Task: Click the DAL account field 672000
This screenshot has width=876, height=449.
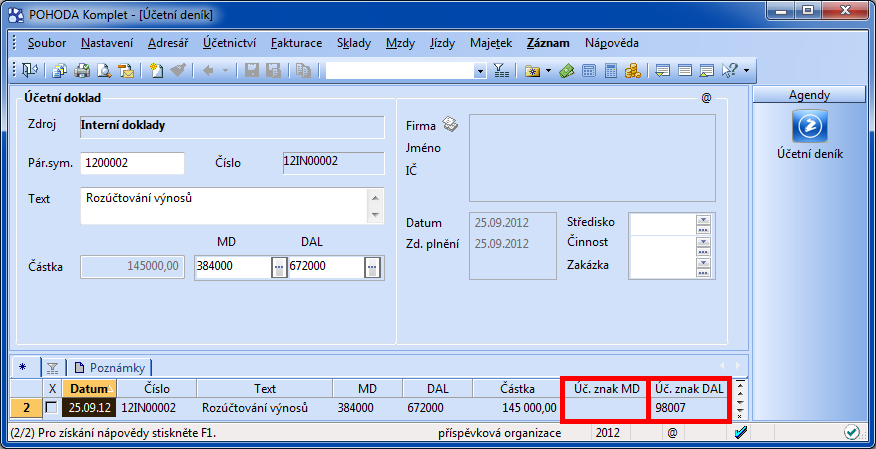Action: [327, 267]
